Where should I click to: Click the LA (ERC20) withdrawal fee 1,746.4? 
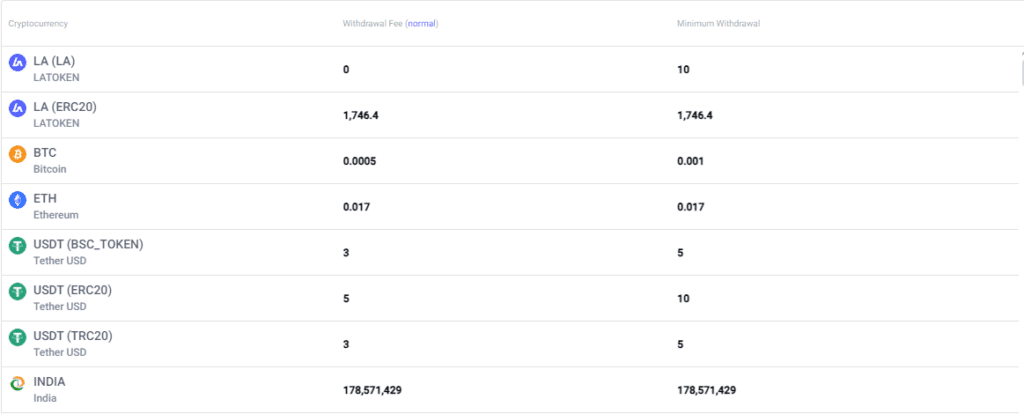coord(361,116)
